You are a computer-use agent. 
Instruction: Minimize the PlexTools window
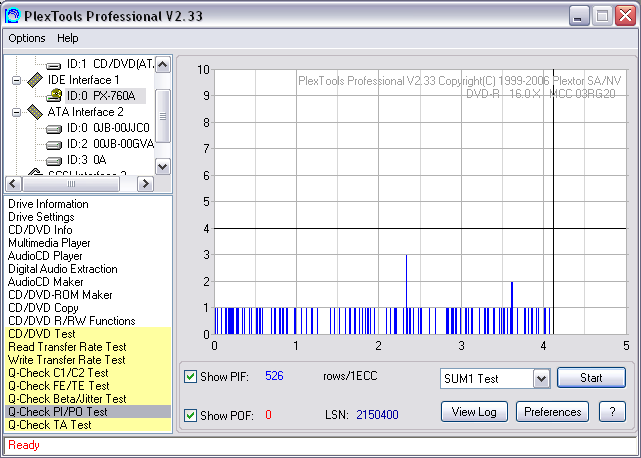578,16
